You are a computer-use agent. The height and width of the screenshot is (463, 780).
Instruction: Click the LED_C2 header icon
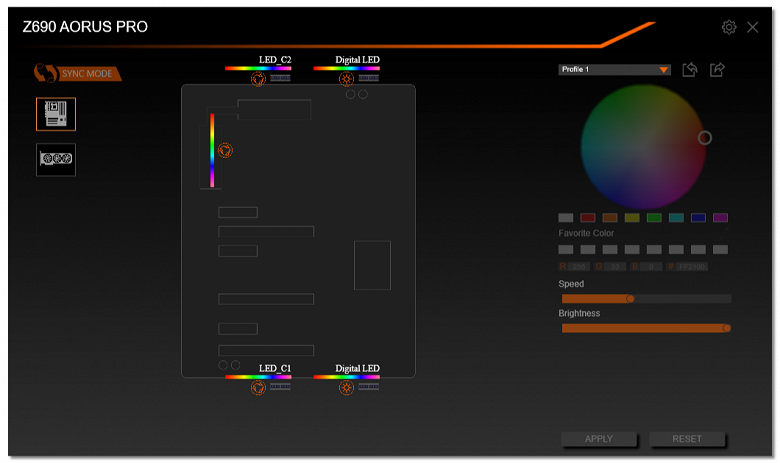[x=258, y=79]
